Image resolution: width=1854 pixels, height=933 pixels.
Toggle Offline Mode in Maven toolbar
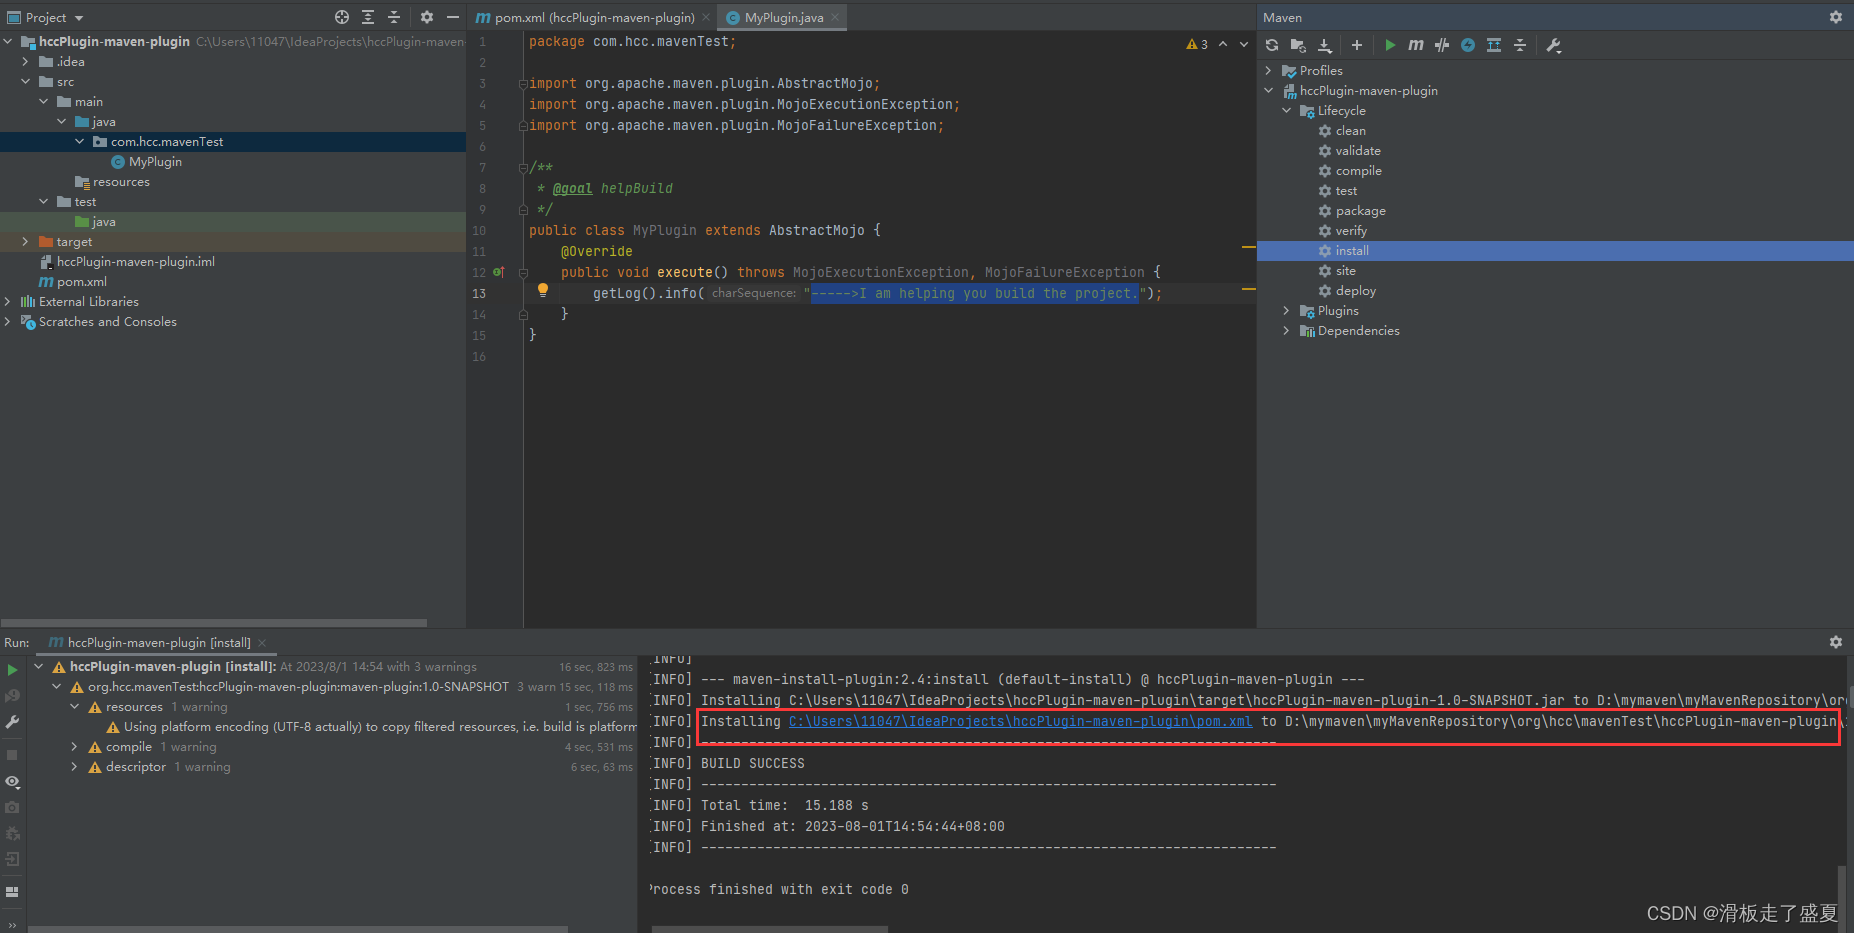1467,45
